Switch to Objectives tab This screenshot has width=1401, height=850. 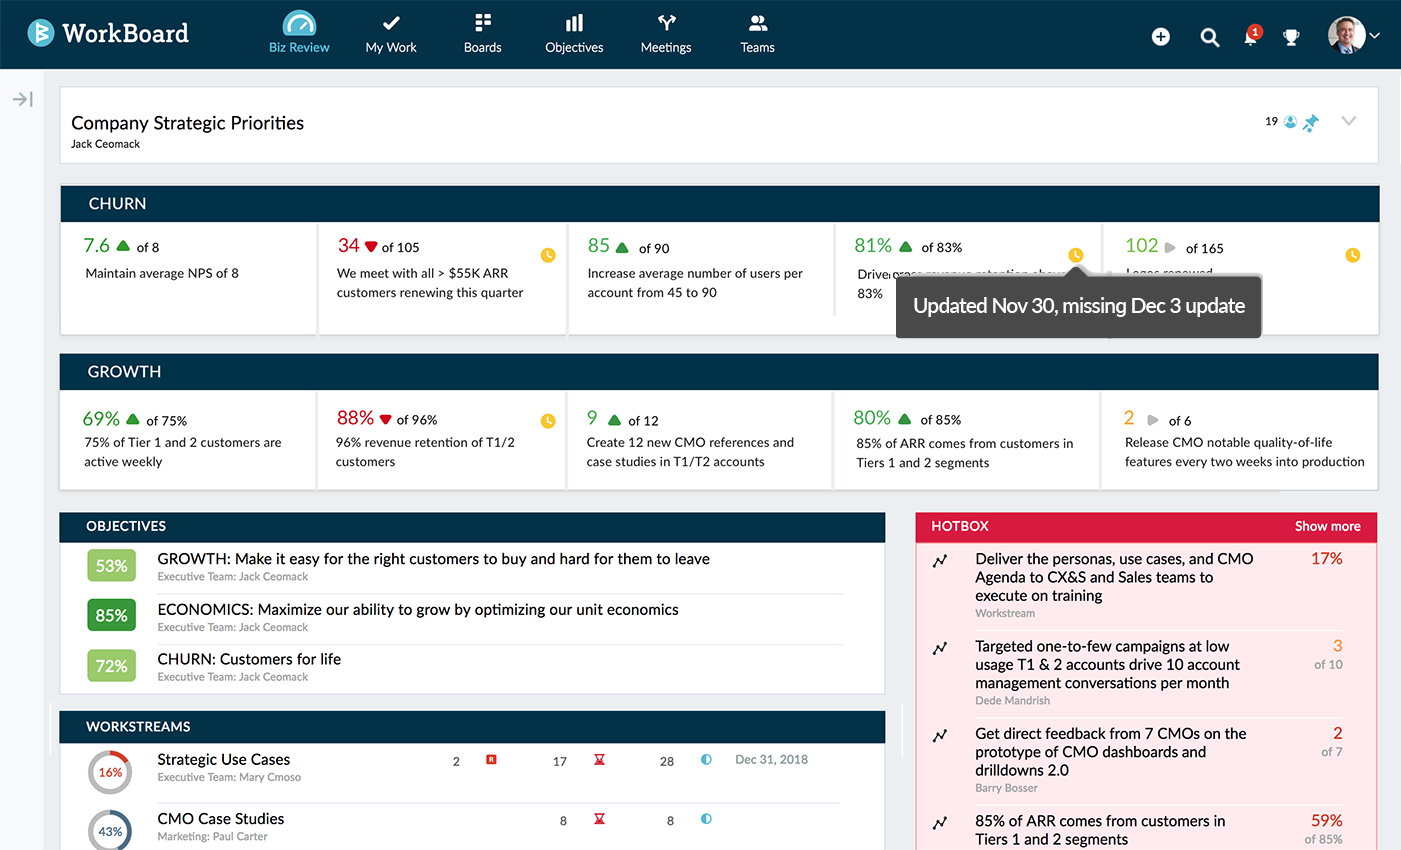[x=574, y=33]
